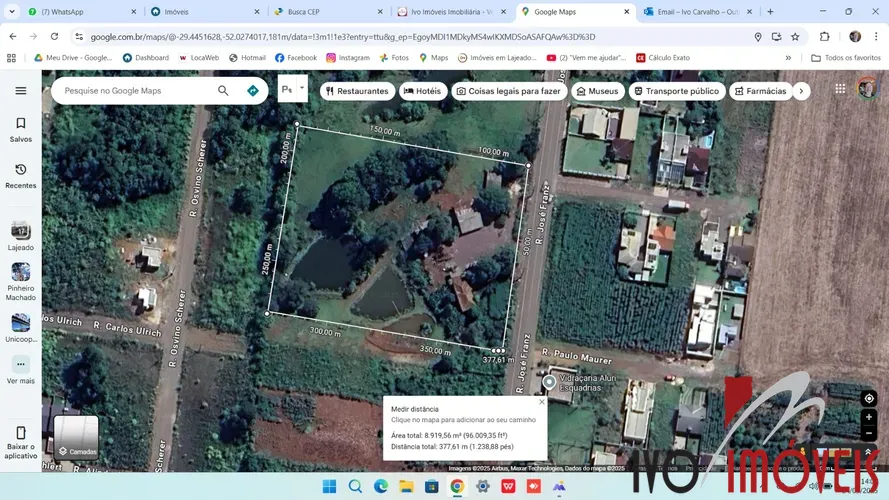
Task: Close the Medir distância panel
Action: (x=542, y=402)
